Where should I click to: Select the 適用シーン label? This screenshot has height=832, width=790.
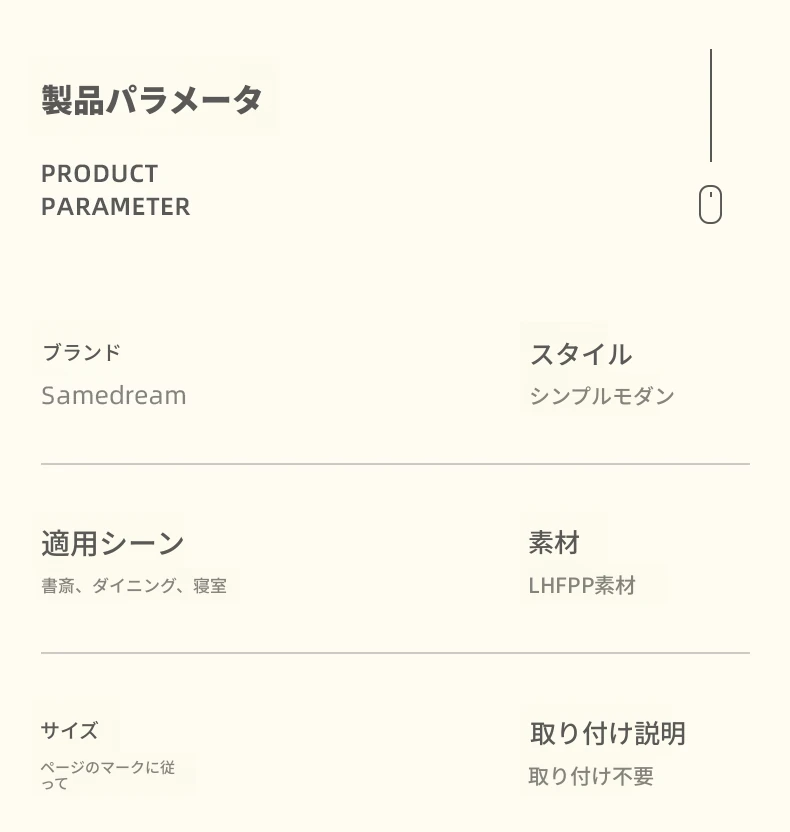tap(112, 543)
